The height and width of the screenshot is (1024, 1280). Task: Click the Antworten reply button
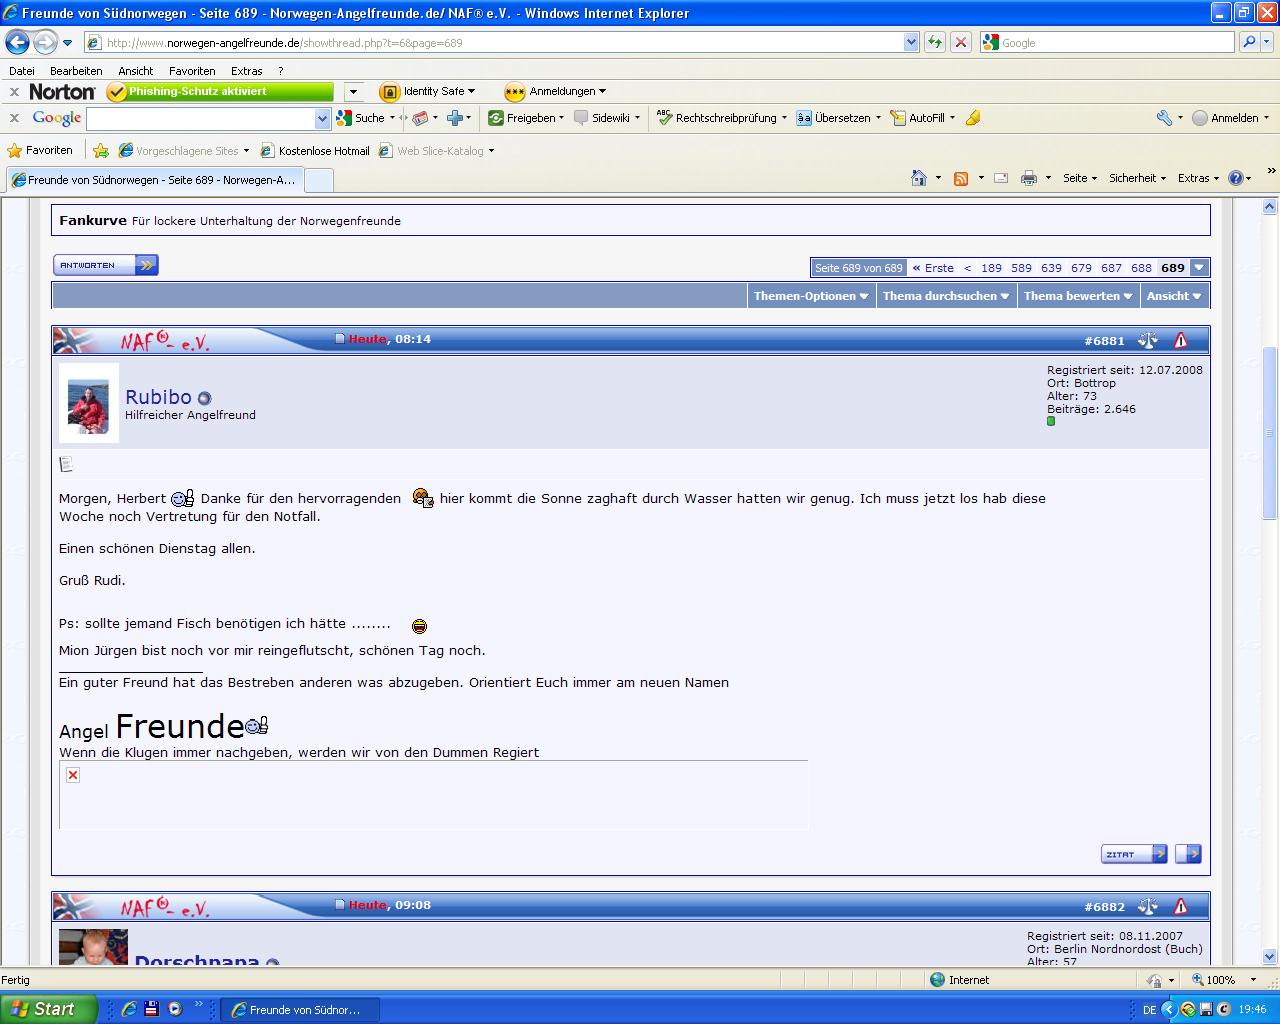pos(105,265)
